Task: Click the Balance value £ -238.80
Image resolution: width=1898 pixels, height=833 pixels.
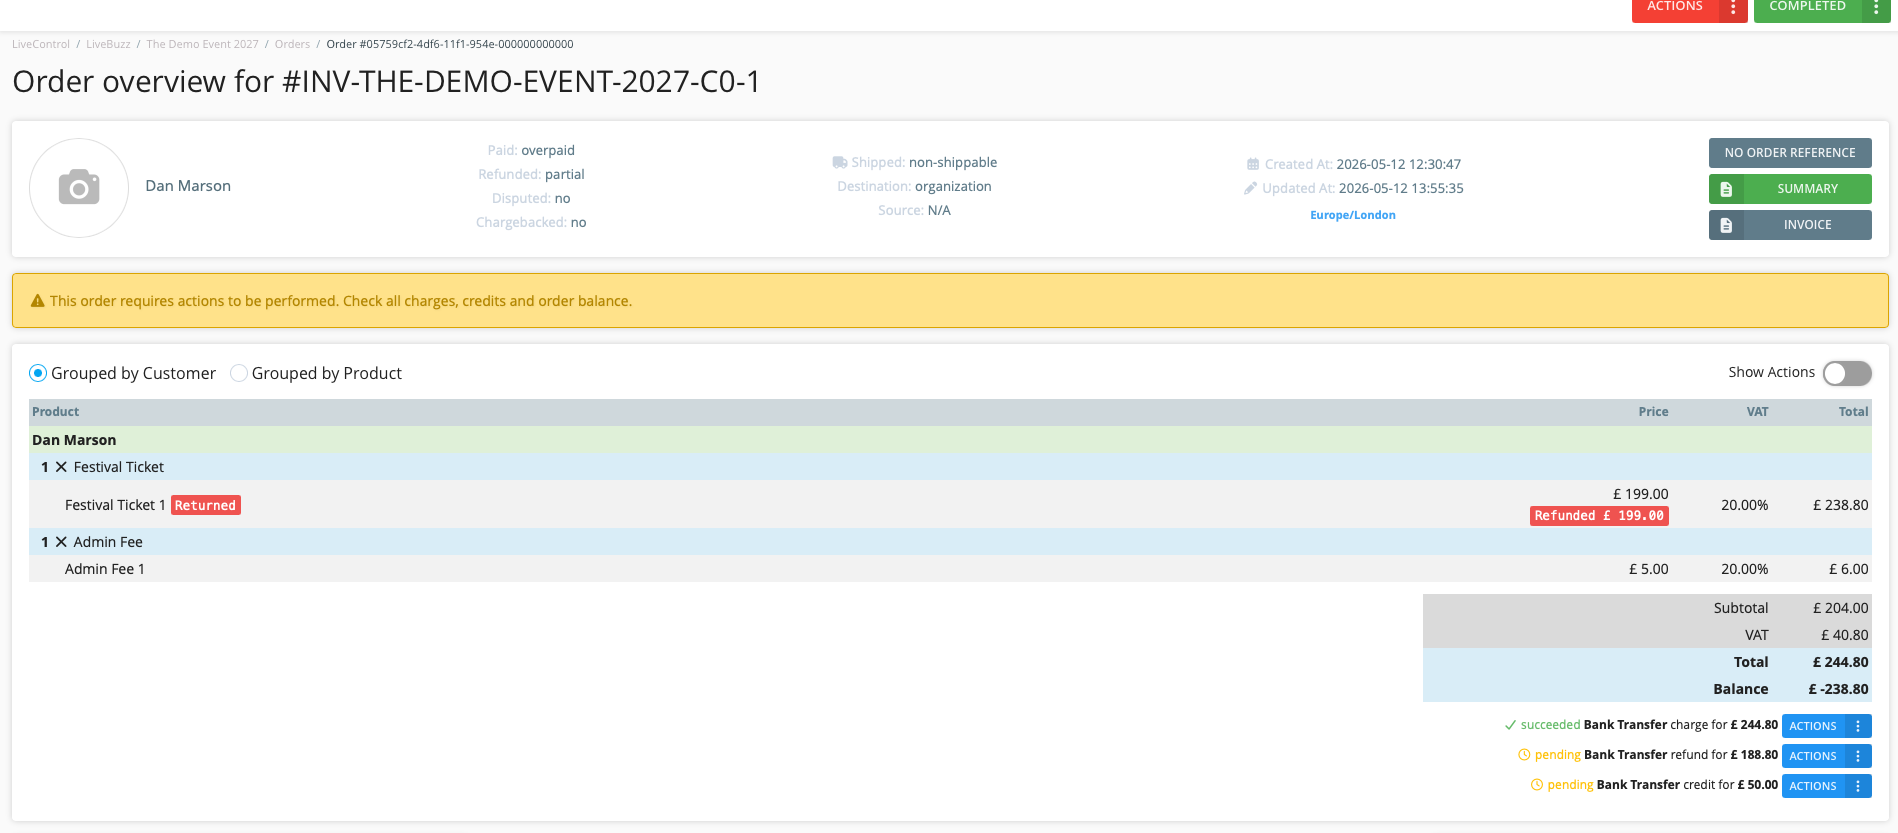Action: pyautogui.click(x=1838, y=689)
